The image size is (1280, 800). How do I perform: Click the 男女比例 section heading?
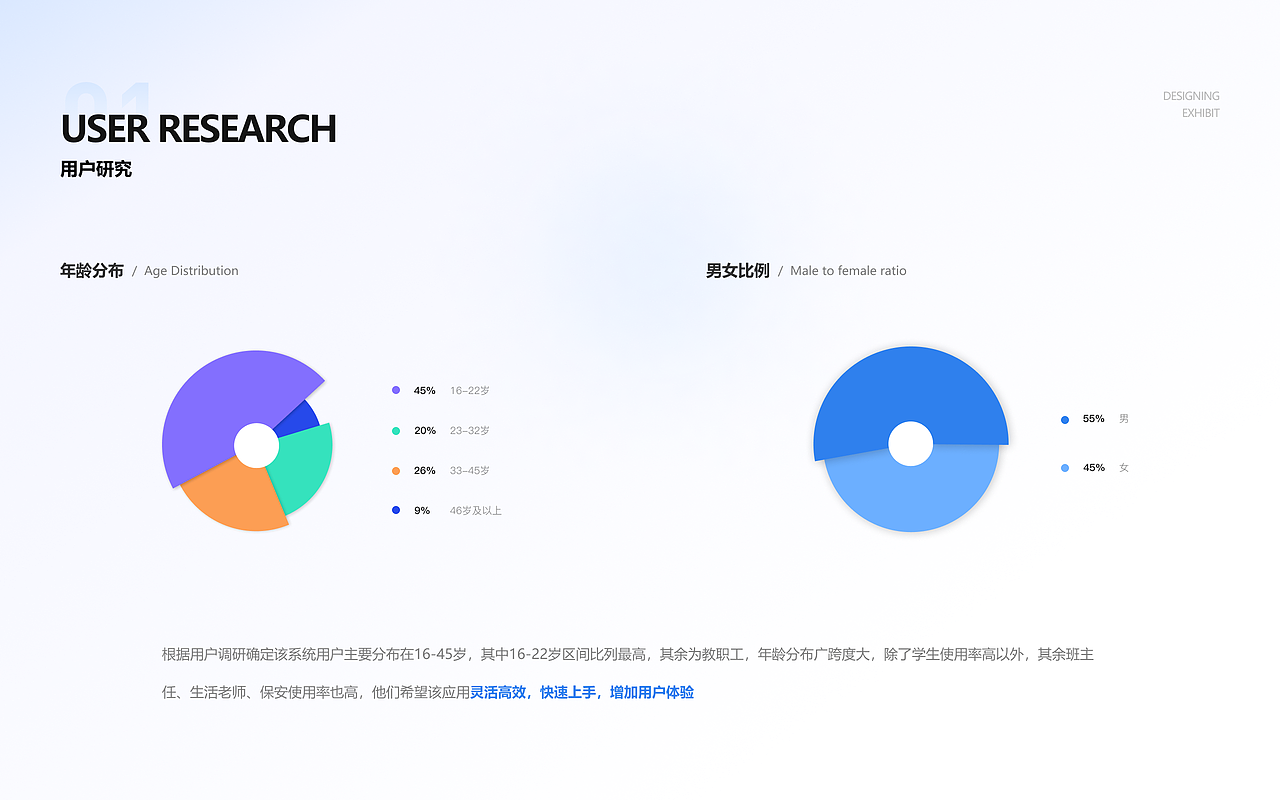(x=736, y=270)
